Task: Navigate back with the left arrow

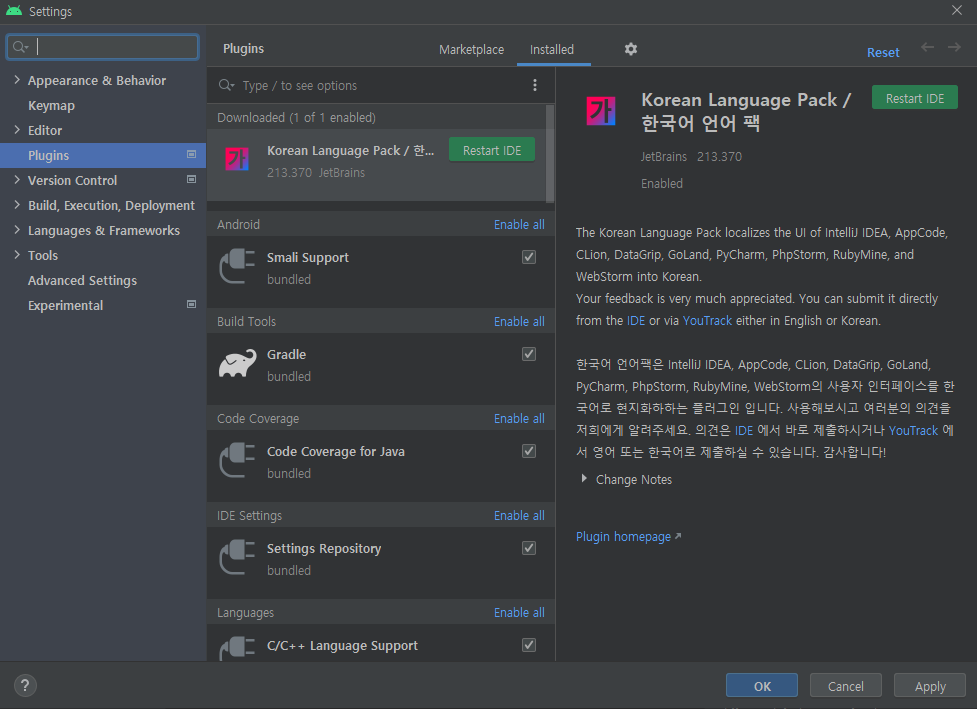Action: click(x=927, y=47)
